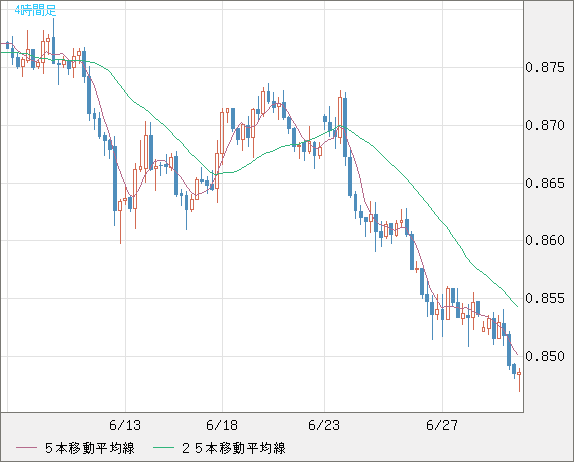
Task: Click the purple 5-bar average legend line
Action: pos(26,448)
